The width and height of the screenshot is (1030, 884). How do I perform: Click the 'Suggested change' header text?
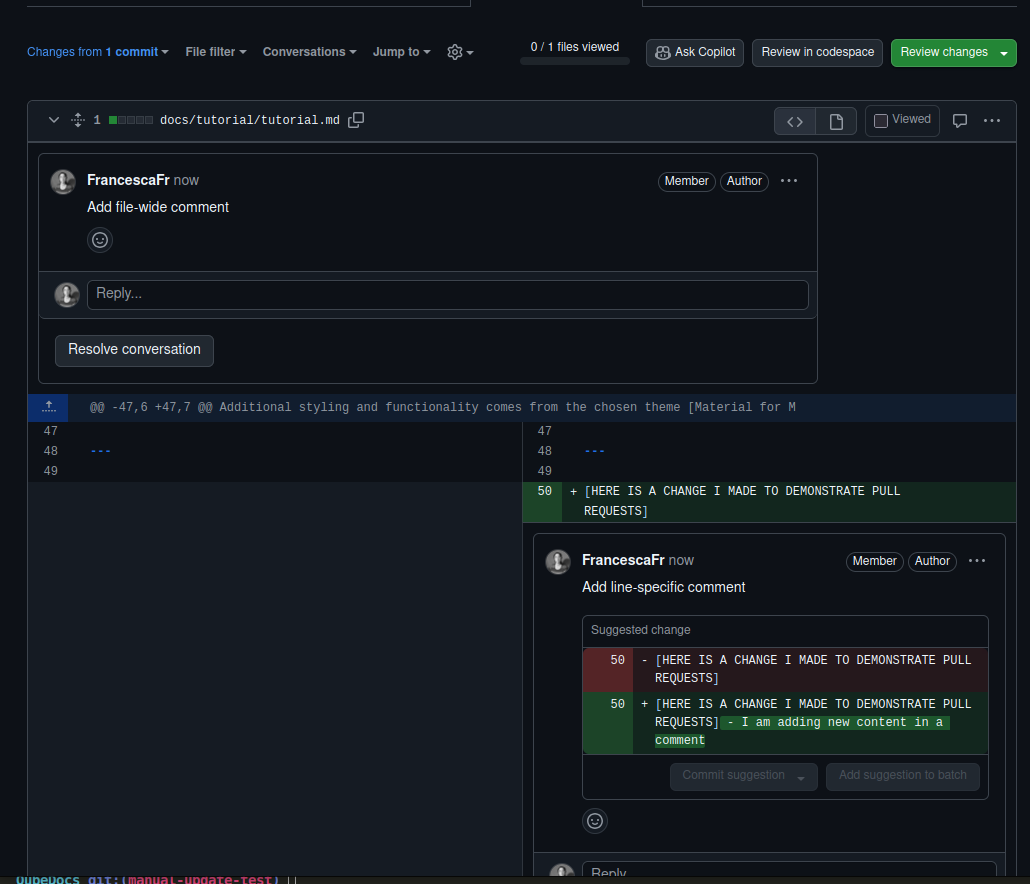[640, 630]
